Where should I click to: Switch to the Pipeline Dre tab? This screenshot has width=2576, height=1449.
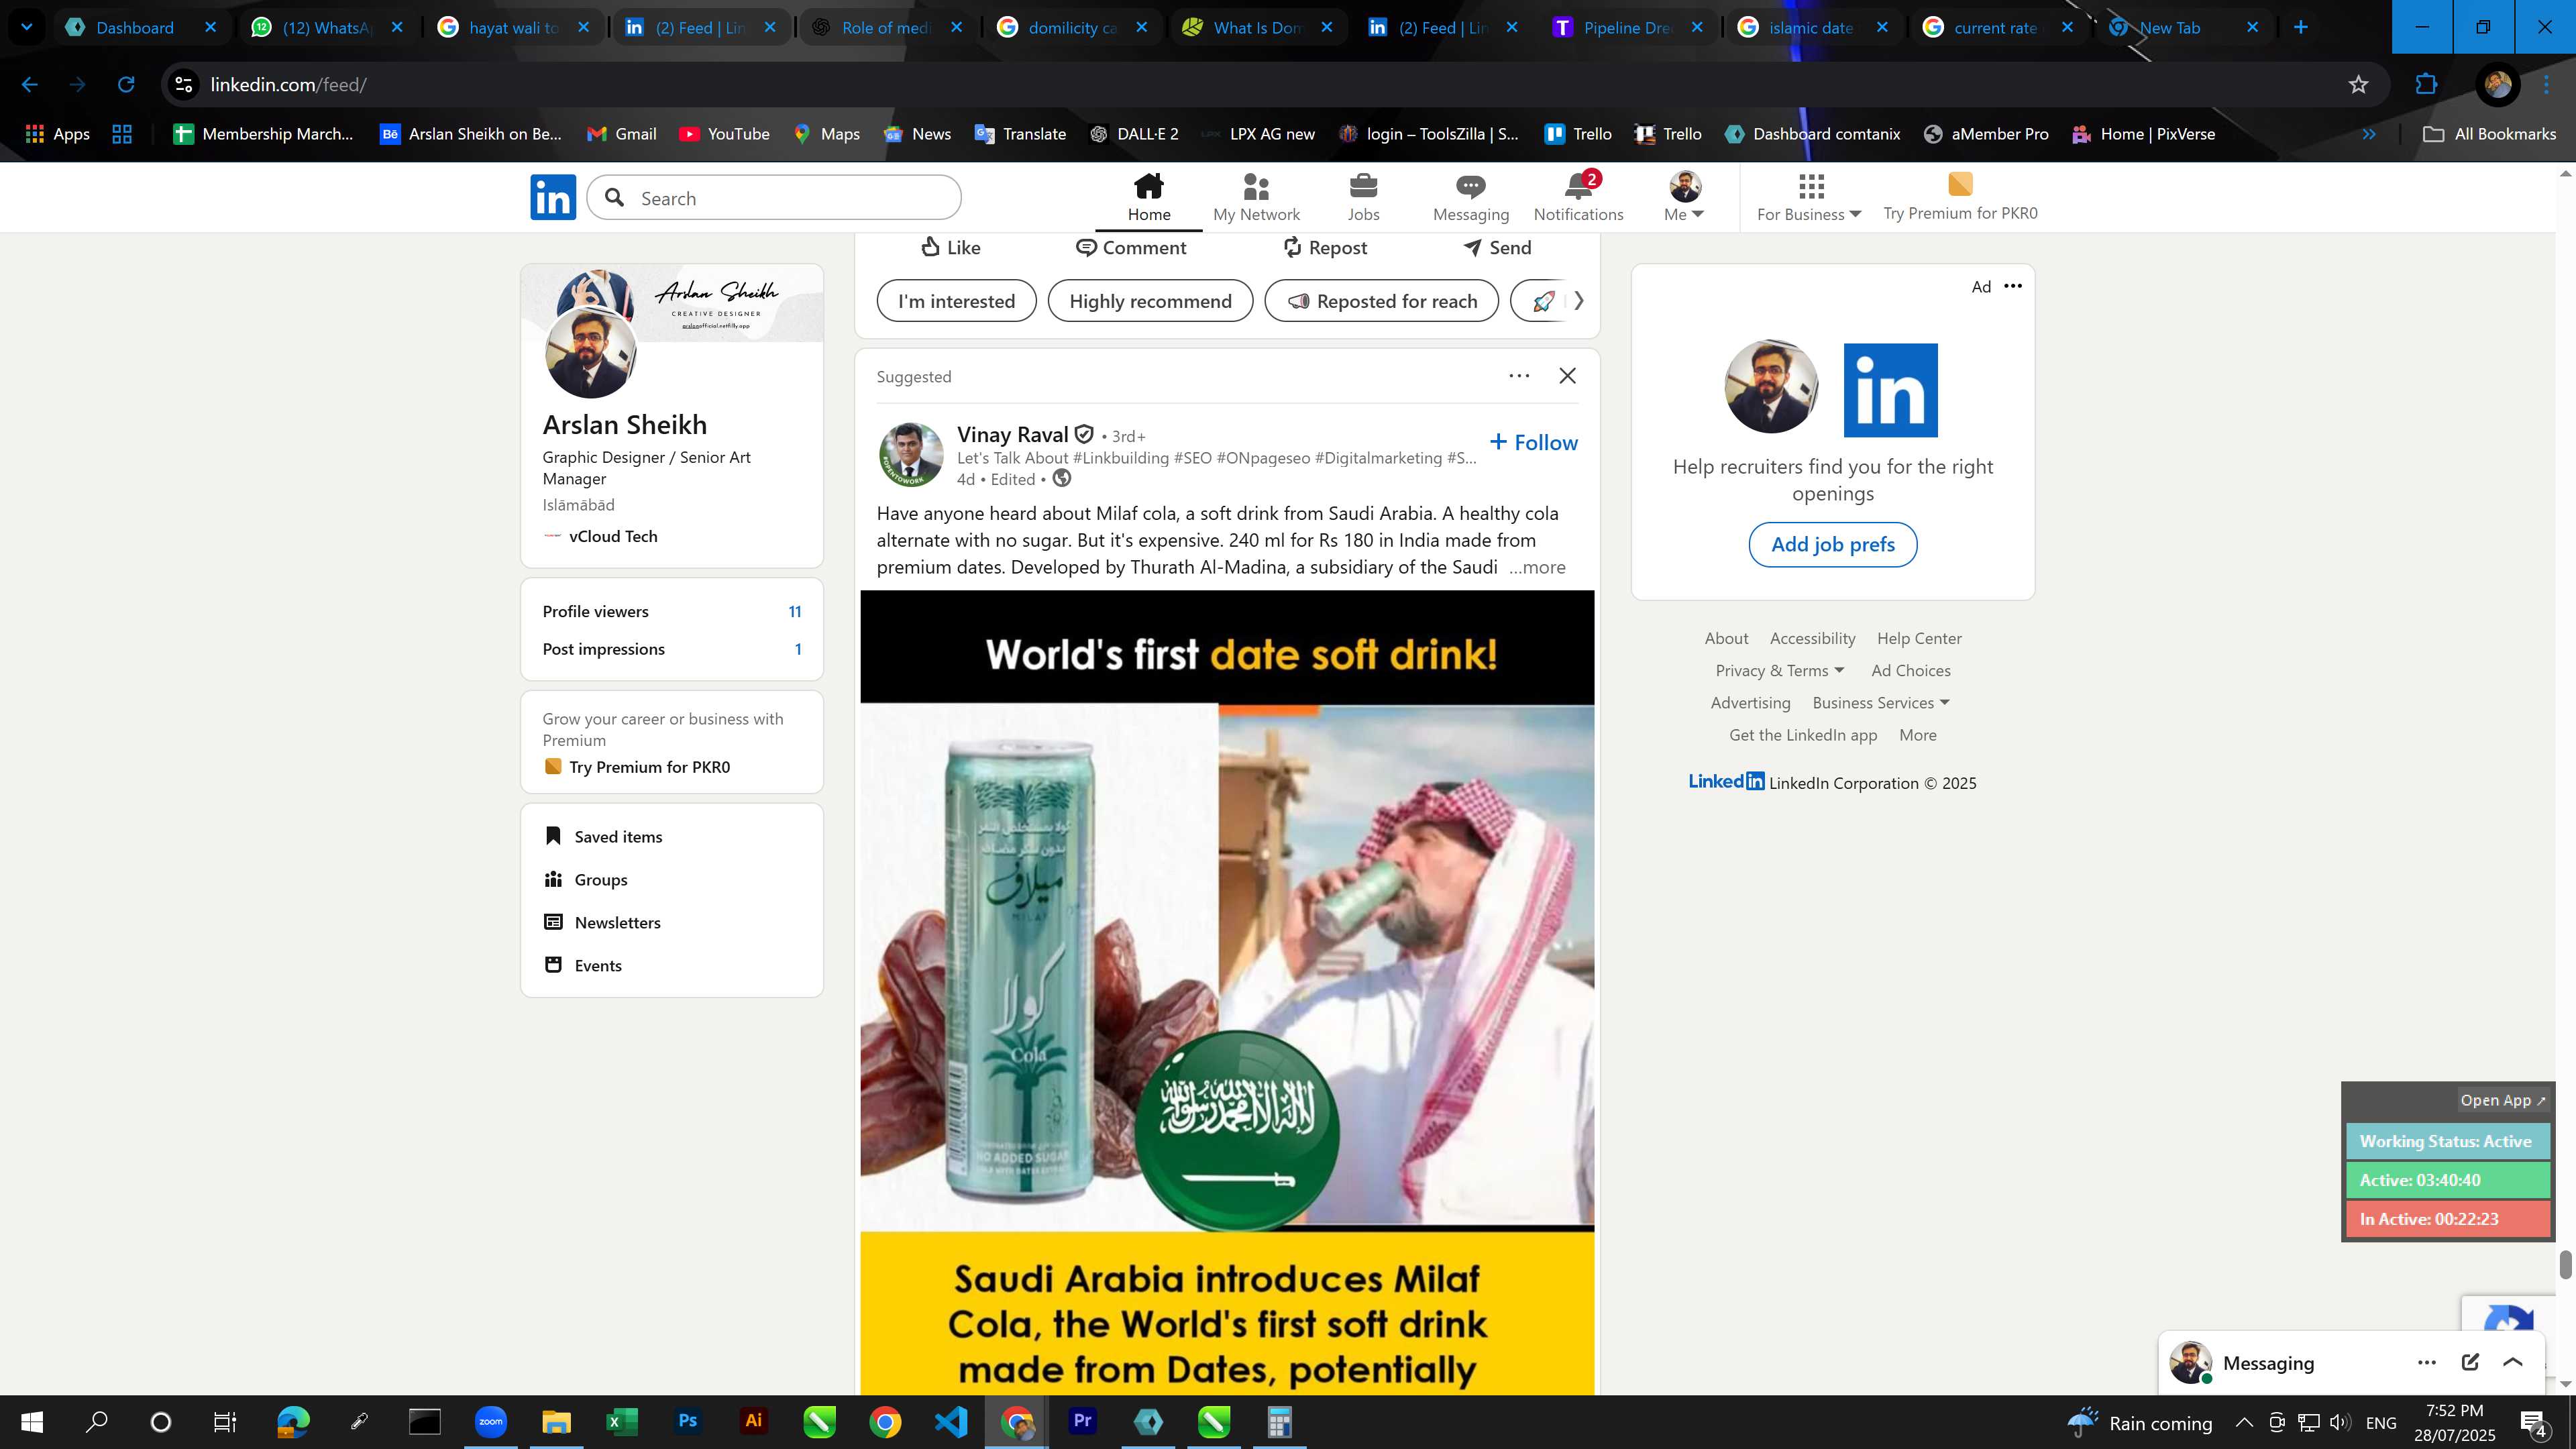(1626, 28)
